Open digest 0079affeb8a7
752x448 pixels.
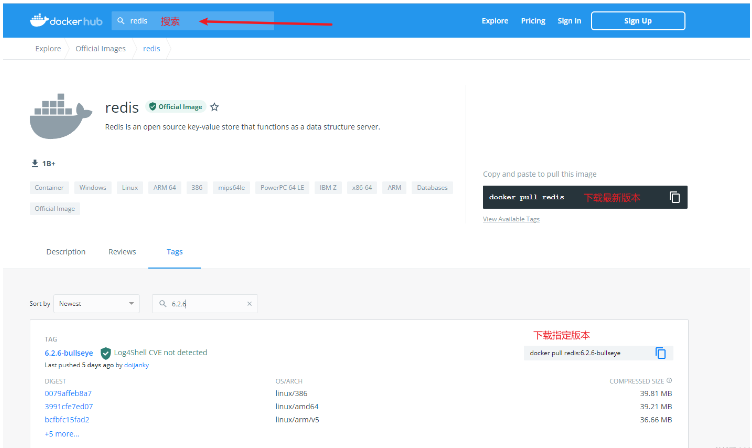(68, 393)
